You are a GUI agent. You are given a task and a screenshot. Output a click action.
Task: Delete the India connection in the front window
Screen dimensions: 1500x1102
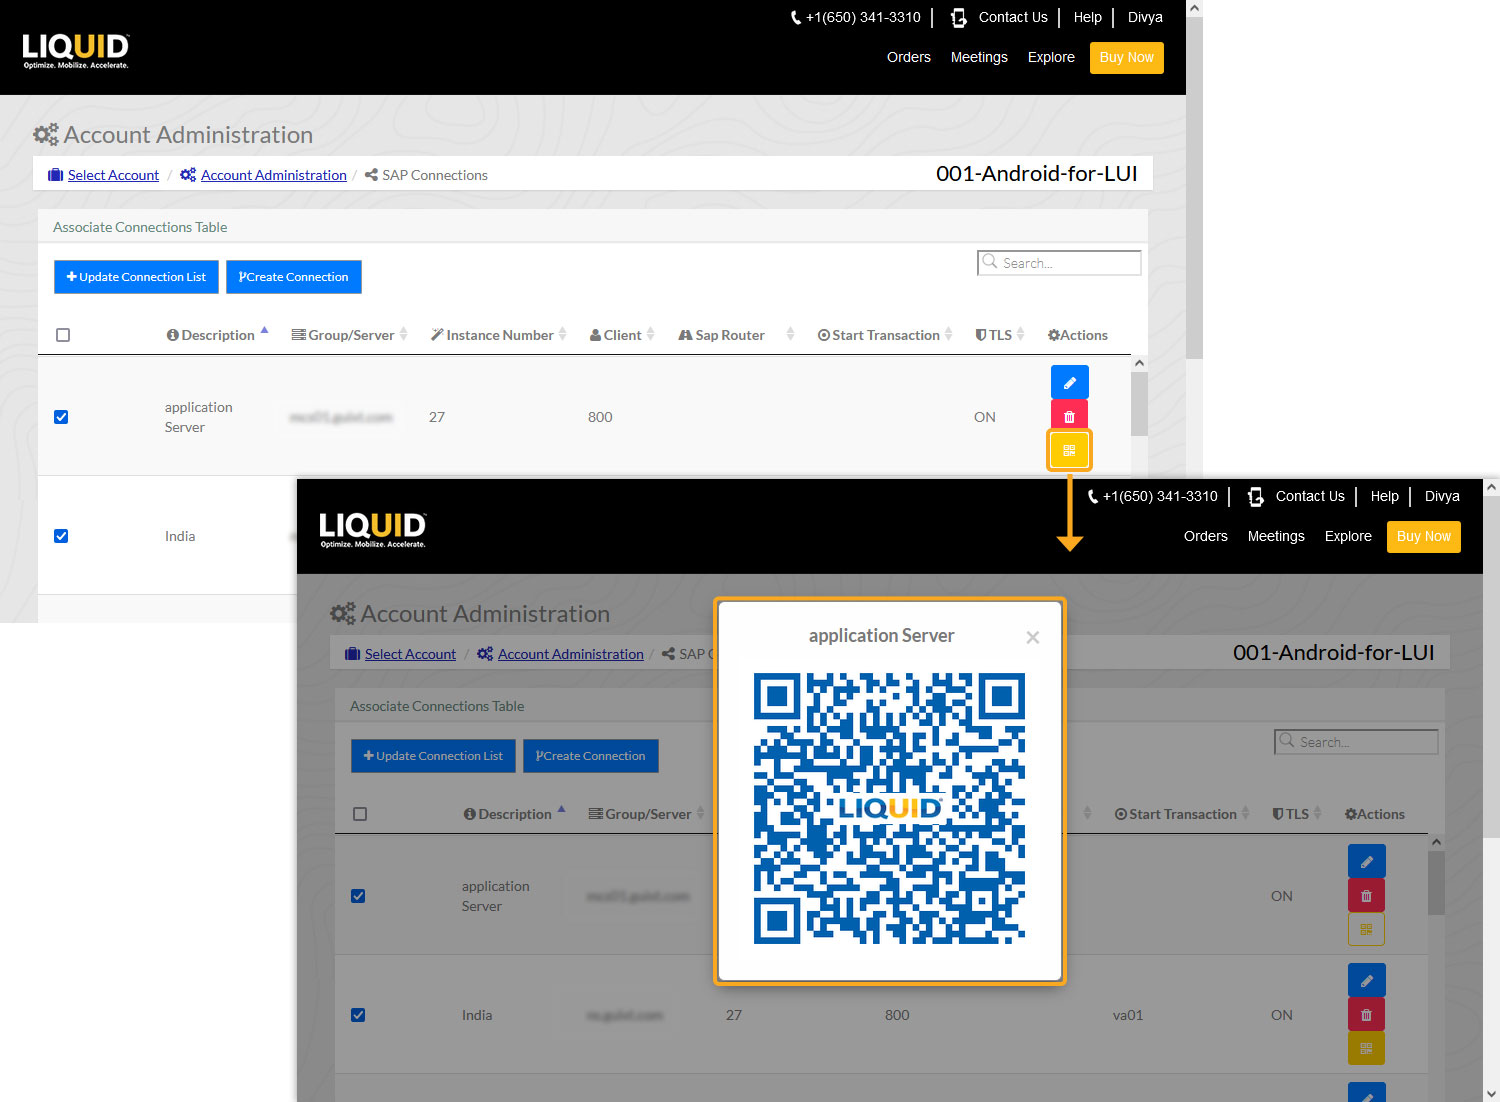1366,1014
